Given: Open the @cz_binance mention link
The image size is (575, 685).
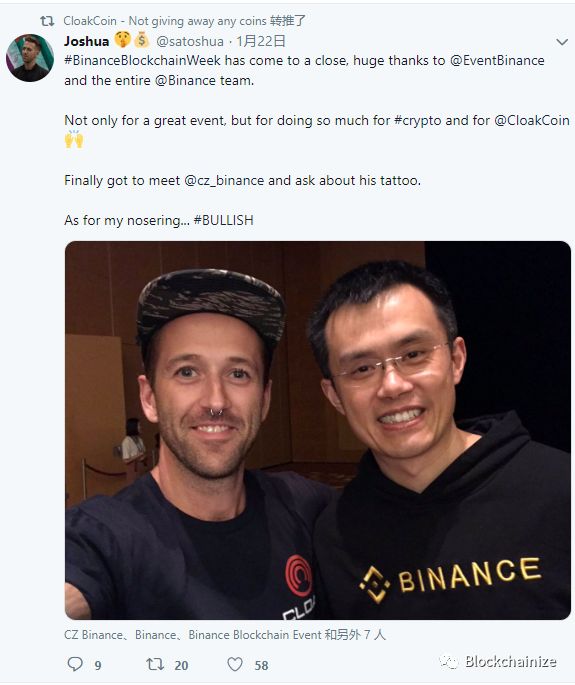Looking at the screenshot, I should coord(224,180).
